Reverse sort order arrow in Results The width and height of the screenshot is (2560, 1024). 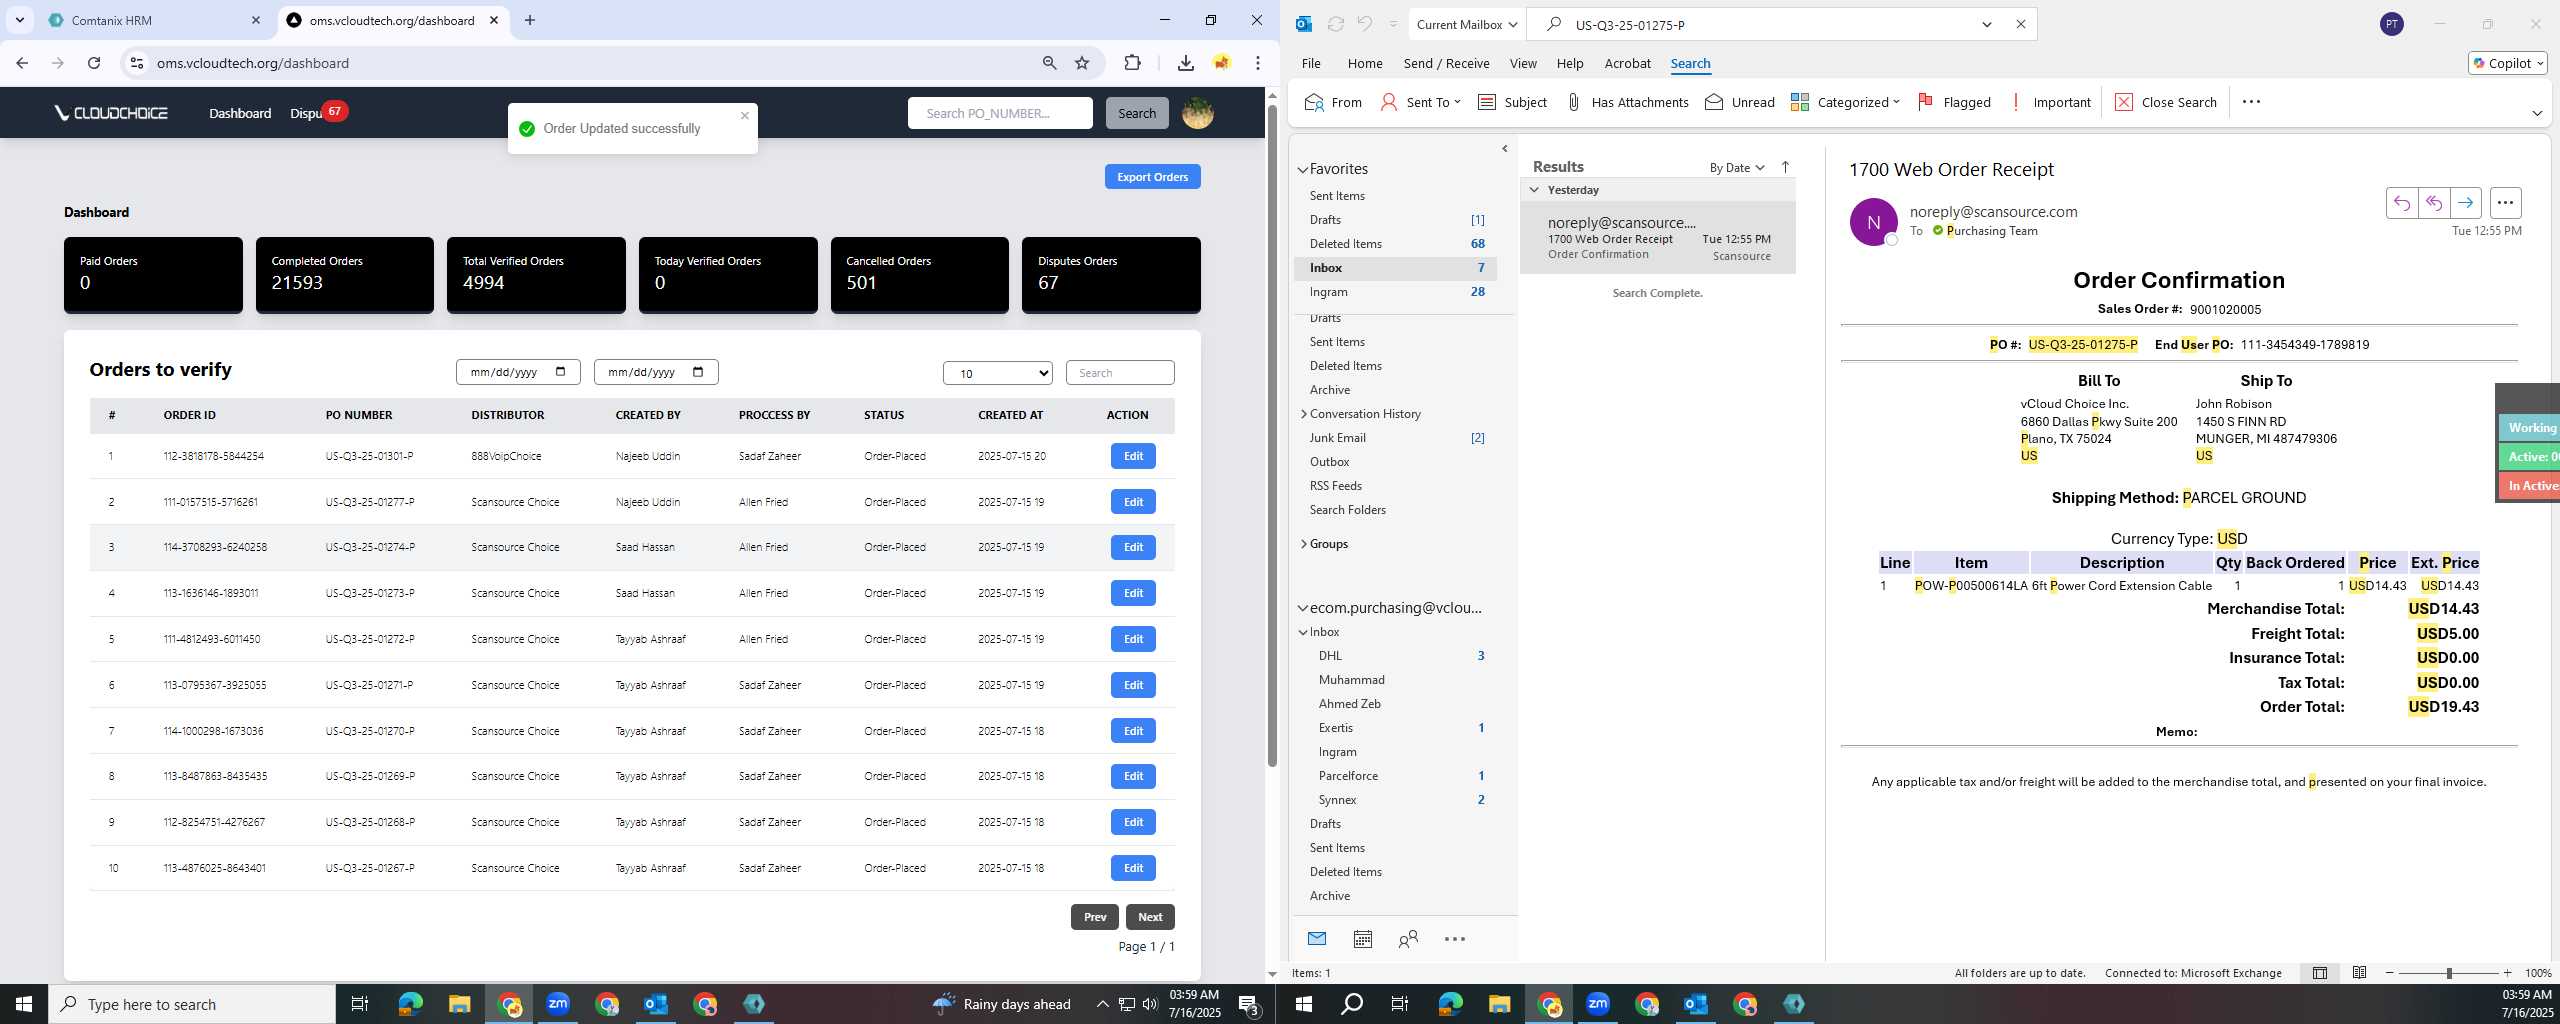[1785, 167]
